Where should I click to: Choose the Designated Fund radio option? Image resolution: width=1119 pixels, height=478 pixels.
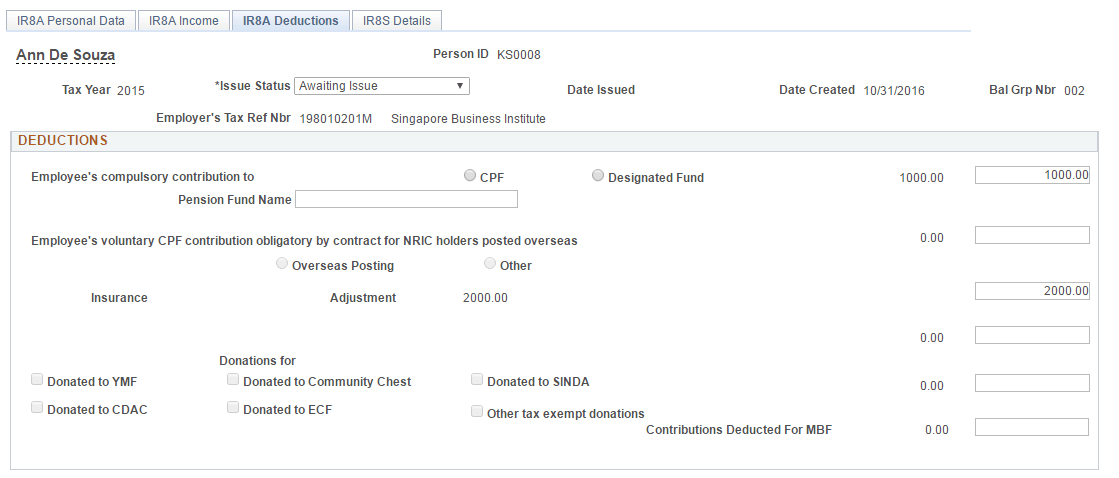[598, 176]
